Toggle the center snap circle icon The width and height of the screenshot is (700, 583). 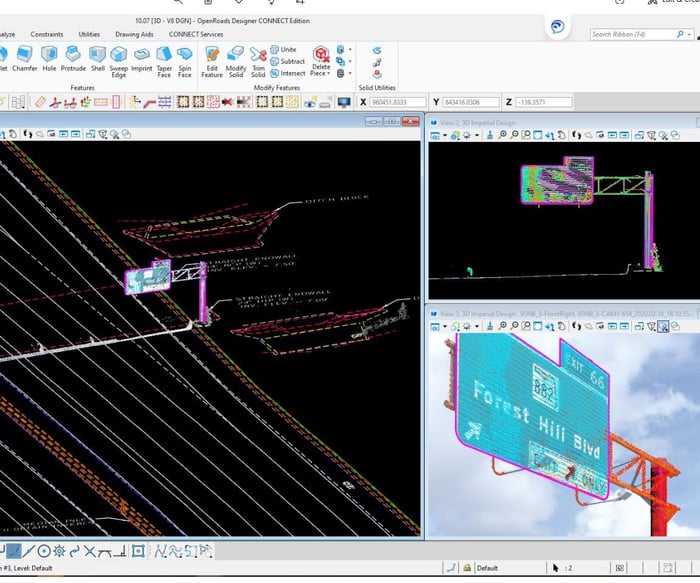(44, 552)
